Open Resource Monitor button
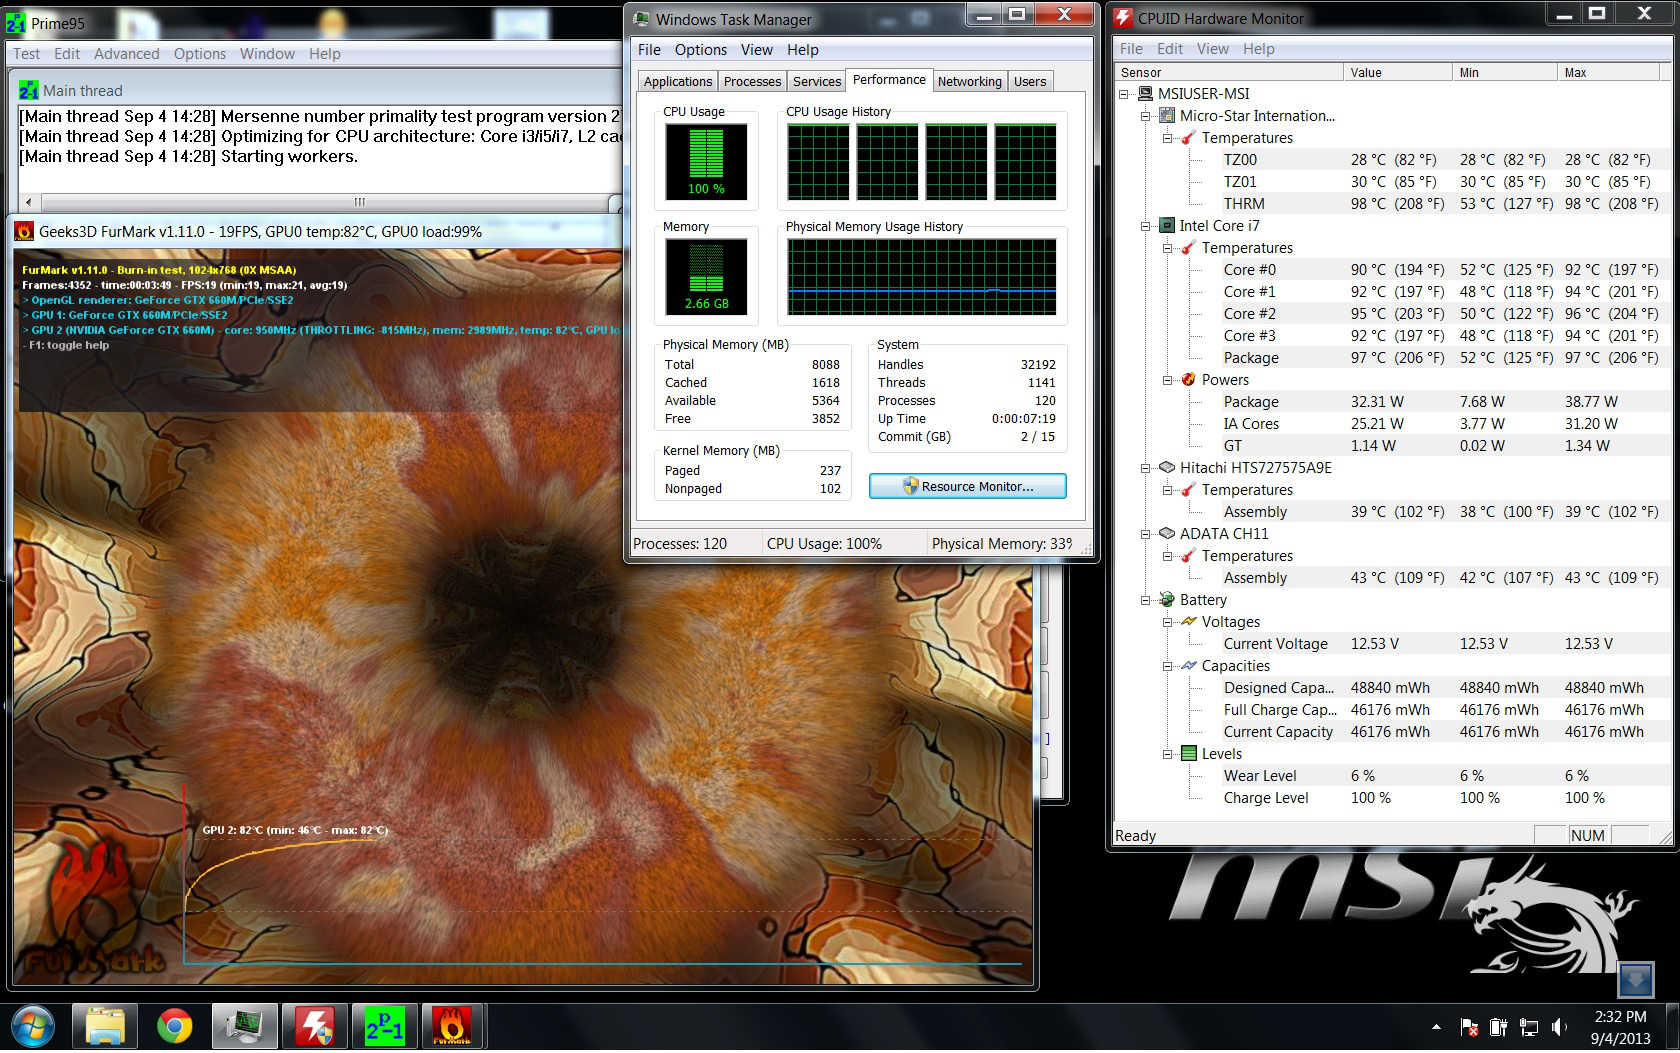This screenshot has width=1680, height=1053. click(x=968, y=487)
